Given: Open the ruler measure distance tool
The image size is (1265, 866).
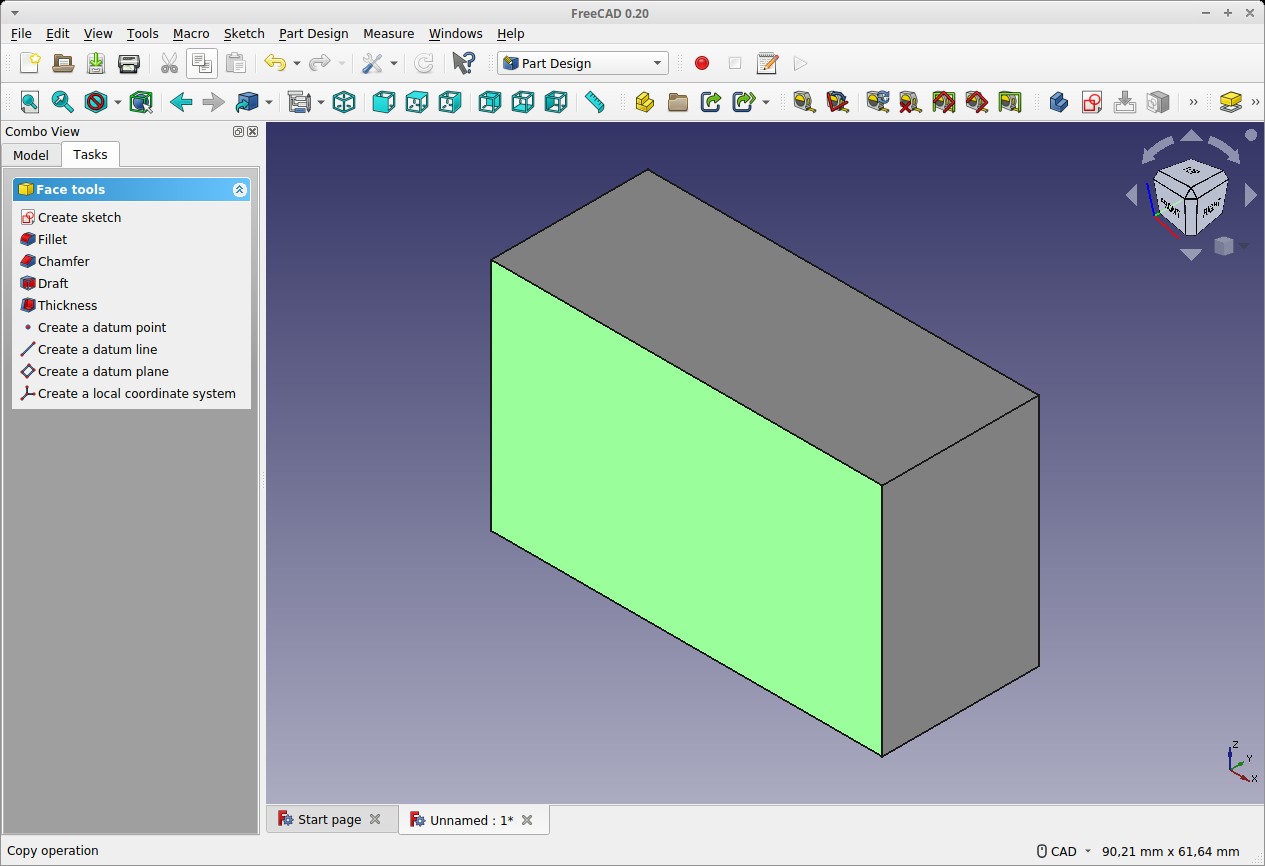Looking at the screenshot, I should (x=595, y=102).
